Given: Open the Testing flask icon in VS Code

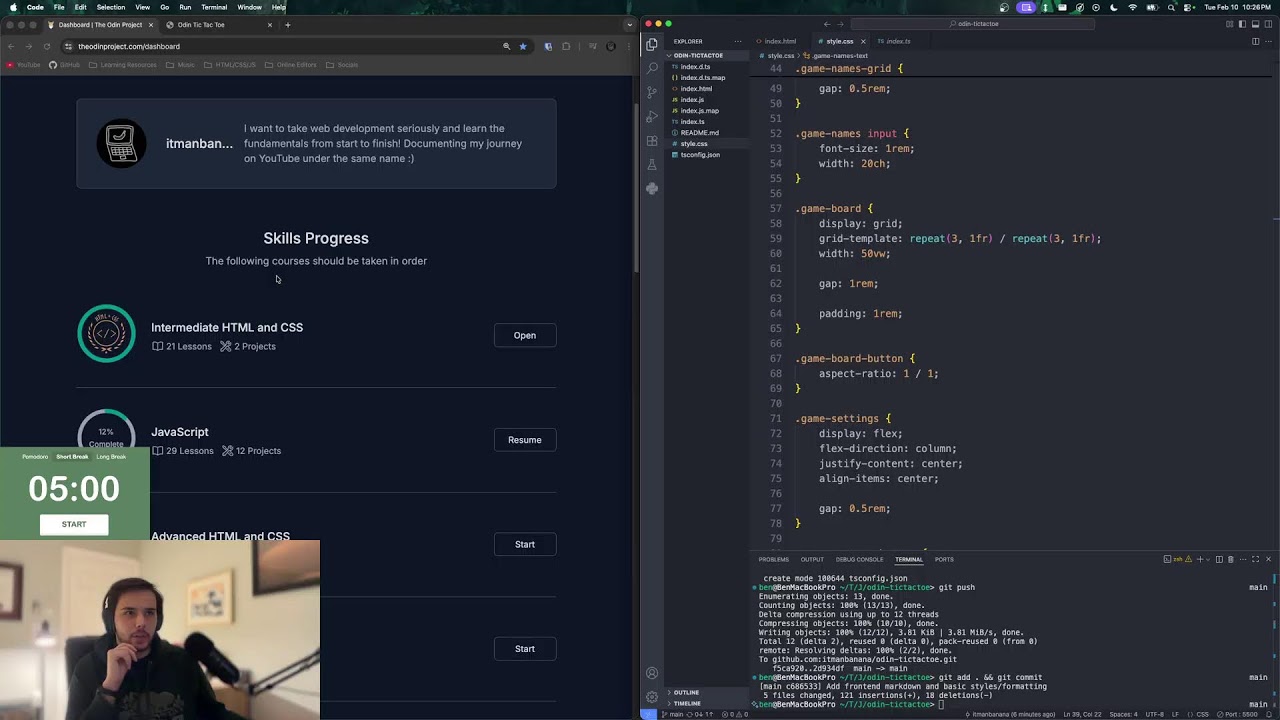Looking at the screenshot, I should 652,164.
